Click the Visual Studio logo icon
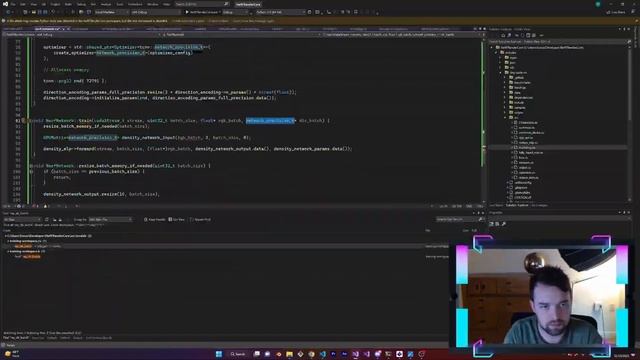The height and width of the screenshot is (360, 640). tap(5, 4)
